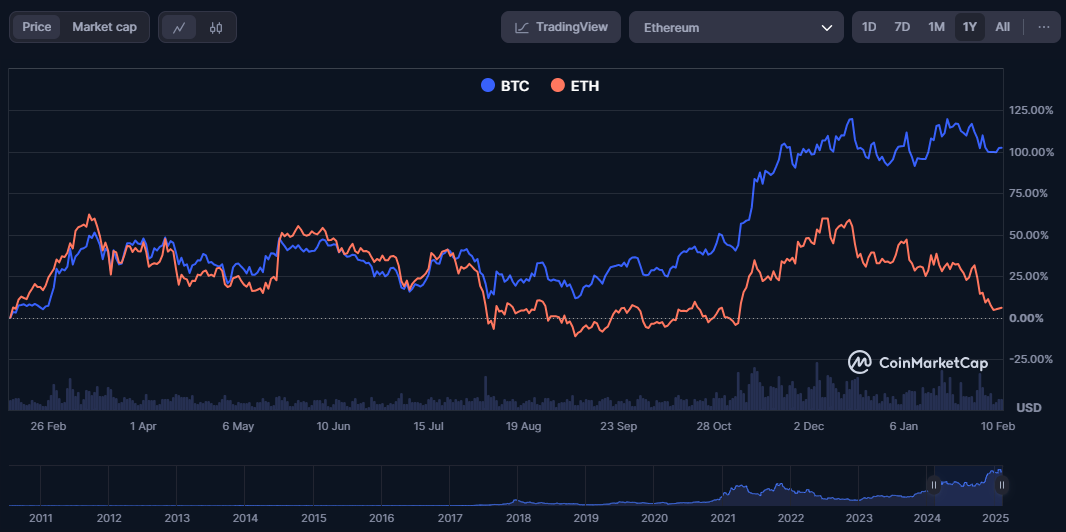Select the 1M time range
The width and height of the screenshot is (1066, 532).
[936, 27]
